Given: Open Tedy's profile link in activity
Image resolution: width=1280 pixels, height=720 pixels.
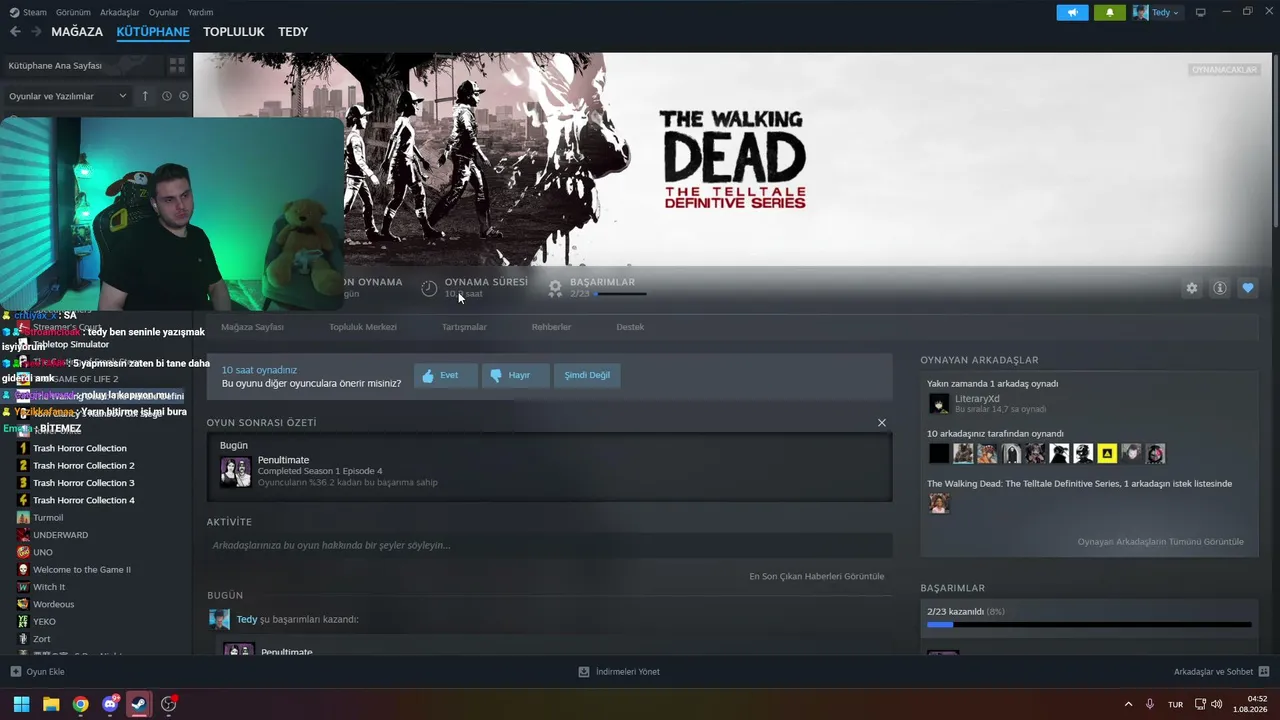Looking at the screenshot, I should coord(246,619).
